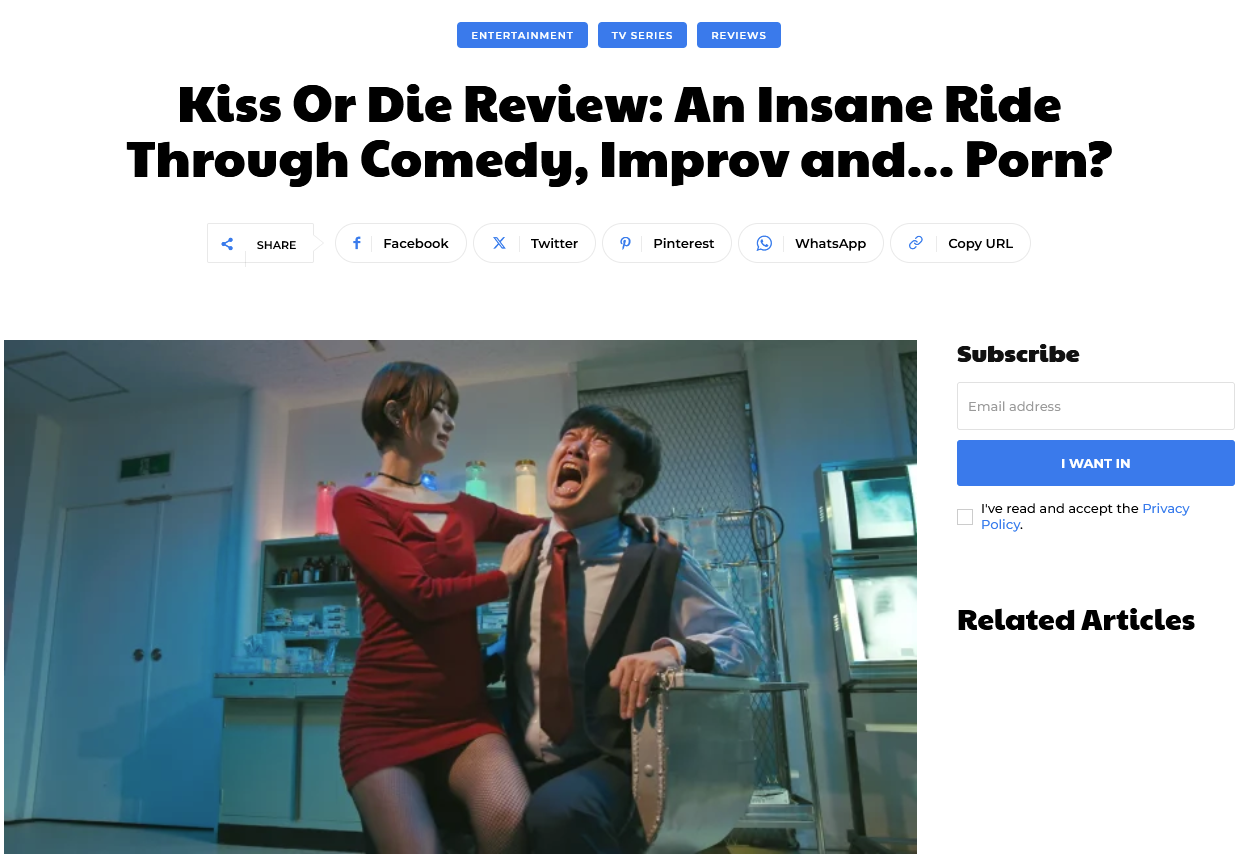Share using the WhatsApp text label
Screen dimensions: 1236x859
[x=830, y=243]
